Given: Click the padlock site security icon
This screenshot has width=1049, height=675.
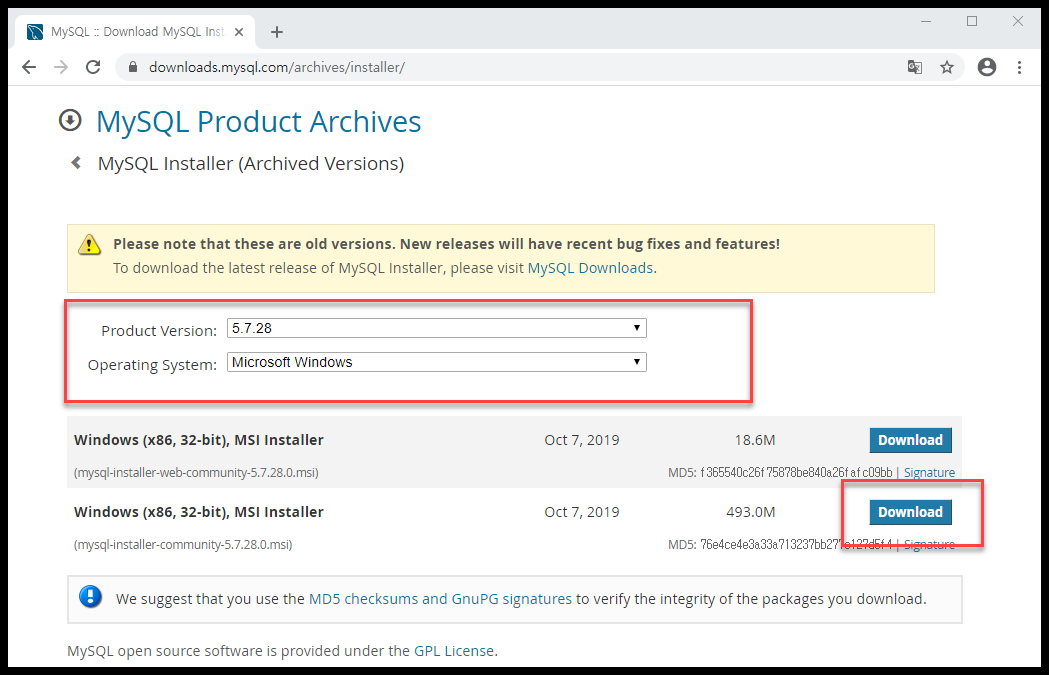Looking at the screenshot, I should tap(132, 67).
